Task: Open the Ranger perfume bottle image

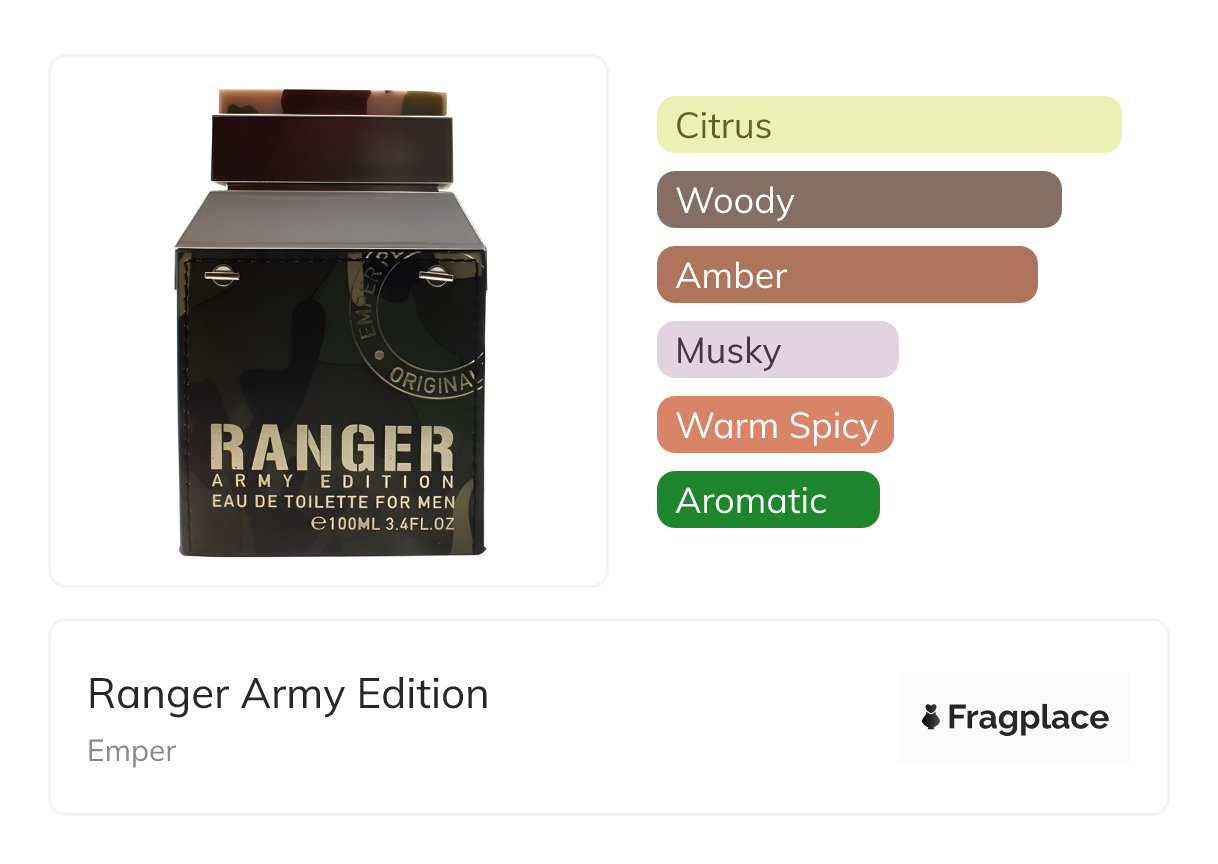Action: (329, 321)
